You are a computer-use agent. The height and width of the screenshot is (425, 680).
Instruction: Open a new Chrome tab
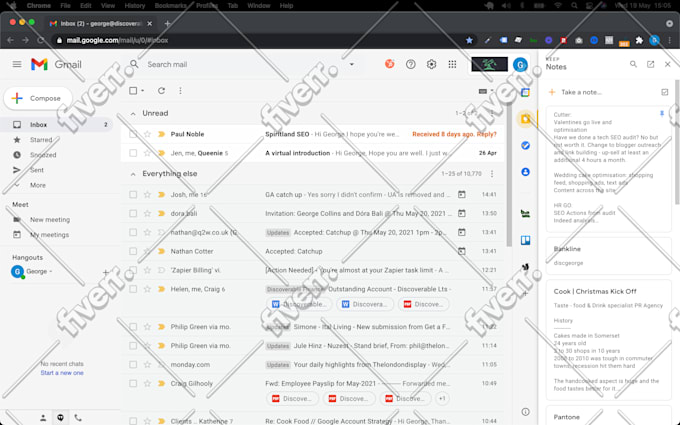click(167, 23)
